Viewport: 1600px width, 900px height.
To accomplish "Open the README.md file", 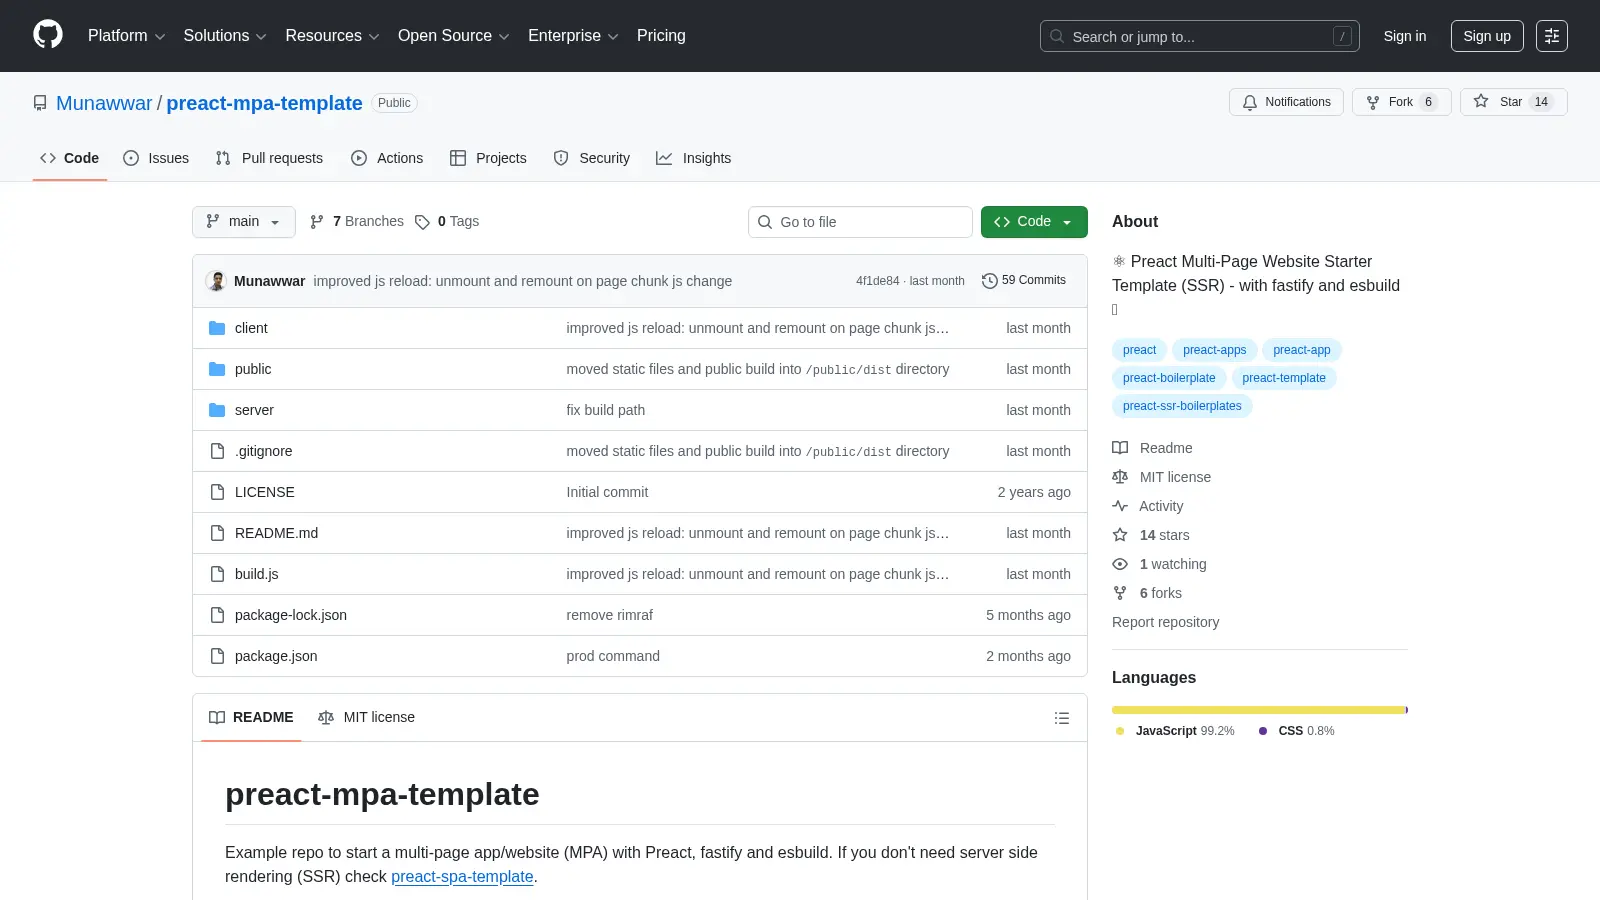I will click(276, 533).
